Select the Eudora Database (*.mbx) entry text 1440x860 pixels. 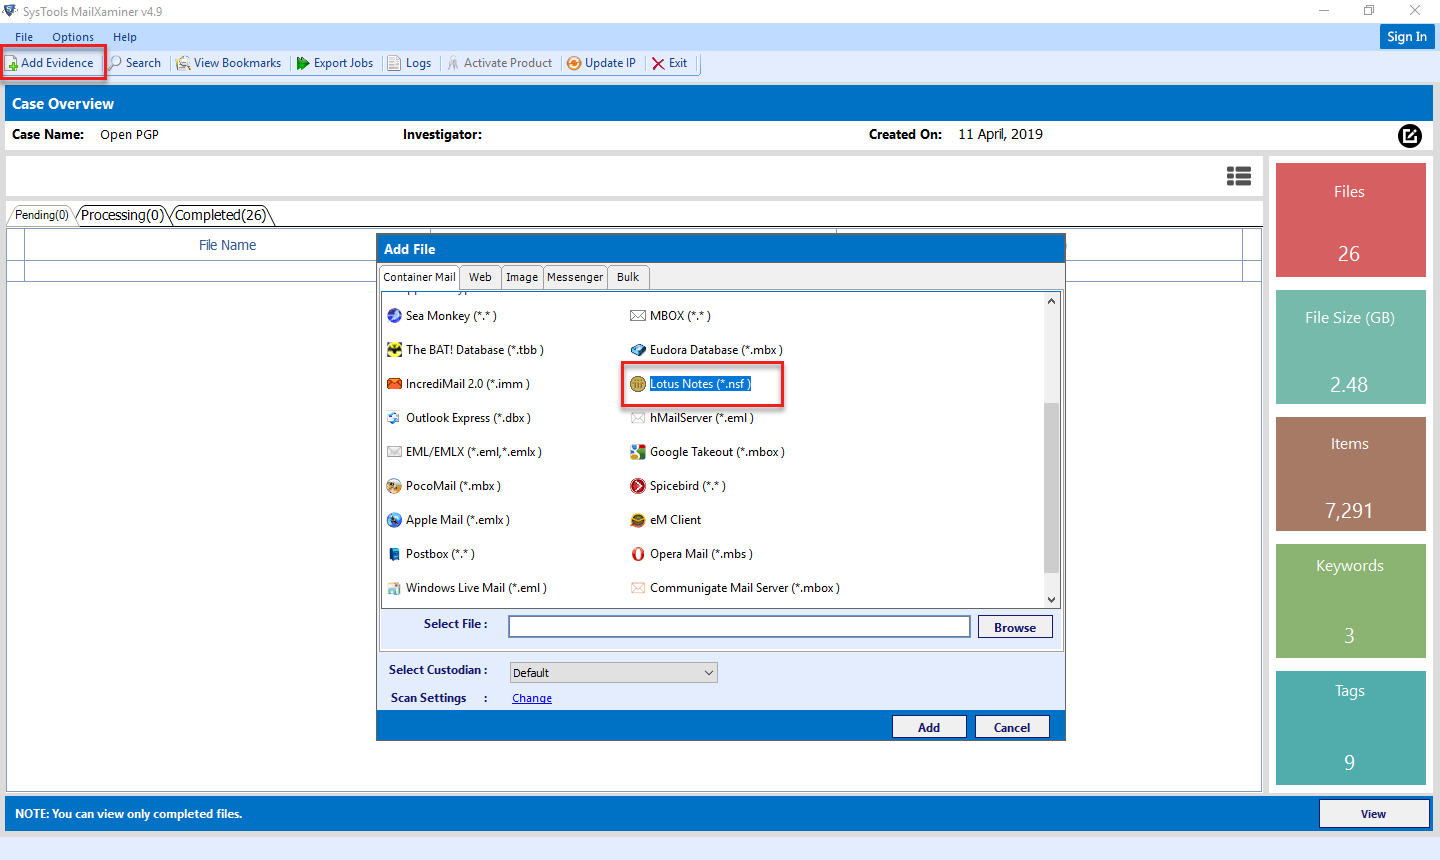[x=716, y=350]
